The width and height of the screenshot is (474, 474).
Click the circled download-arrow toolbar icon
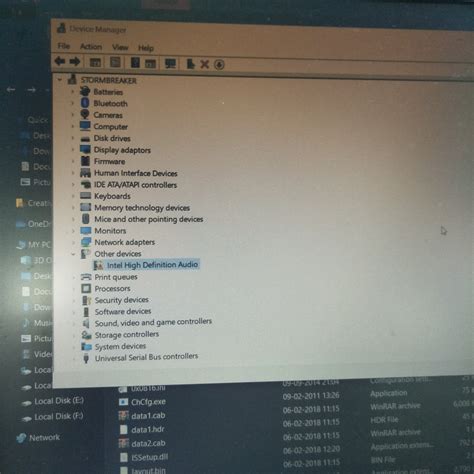[219, 64]
